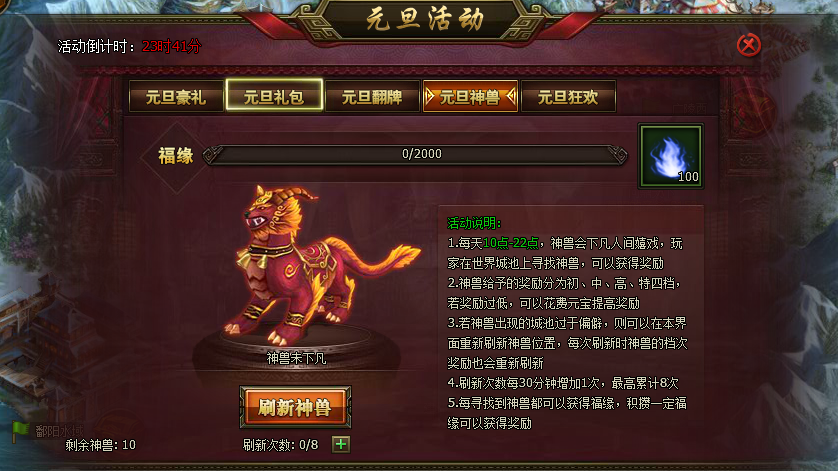Viewport: 838px width, 471px height.
Task: Click the 刷新神兽 button
Action: click(295, 407)
